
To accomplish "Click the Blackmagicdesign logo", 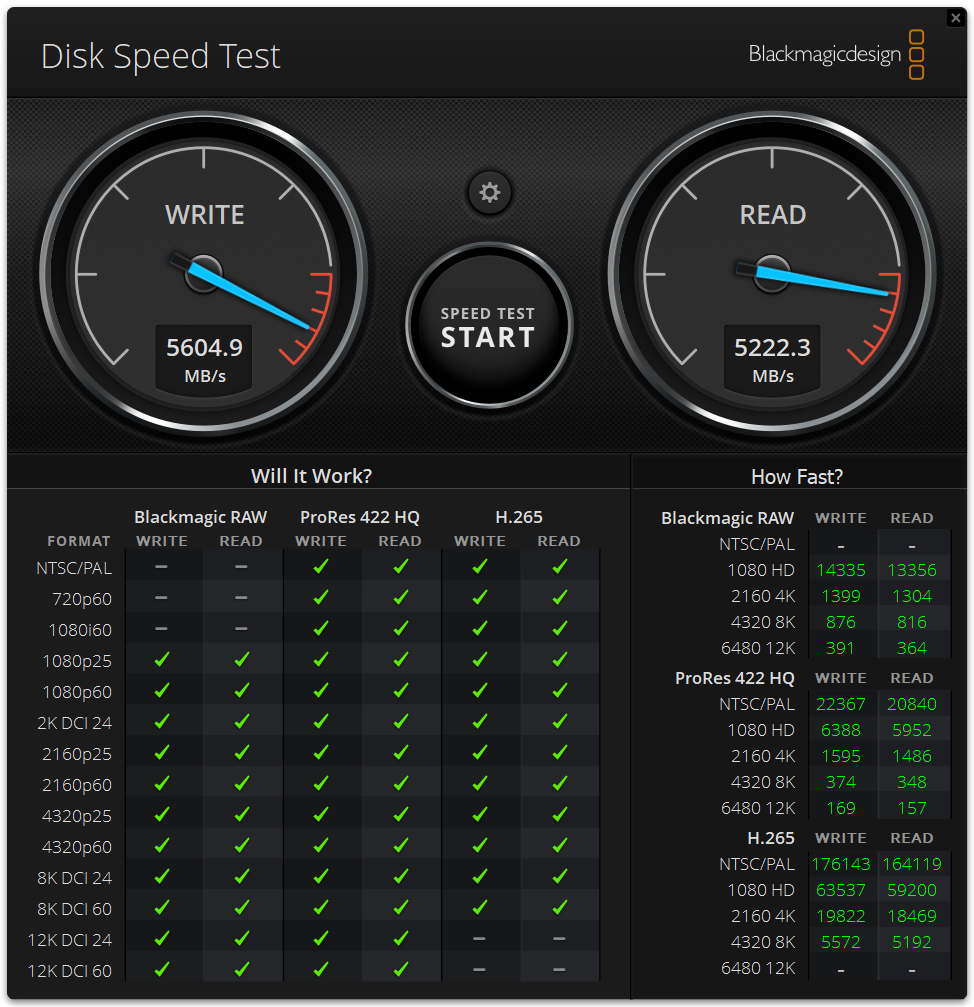I will tap(836, 54).
